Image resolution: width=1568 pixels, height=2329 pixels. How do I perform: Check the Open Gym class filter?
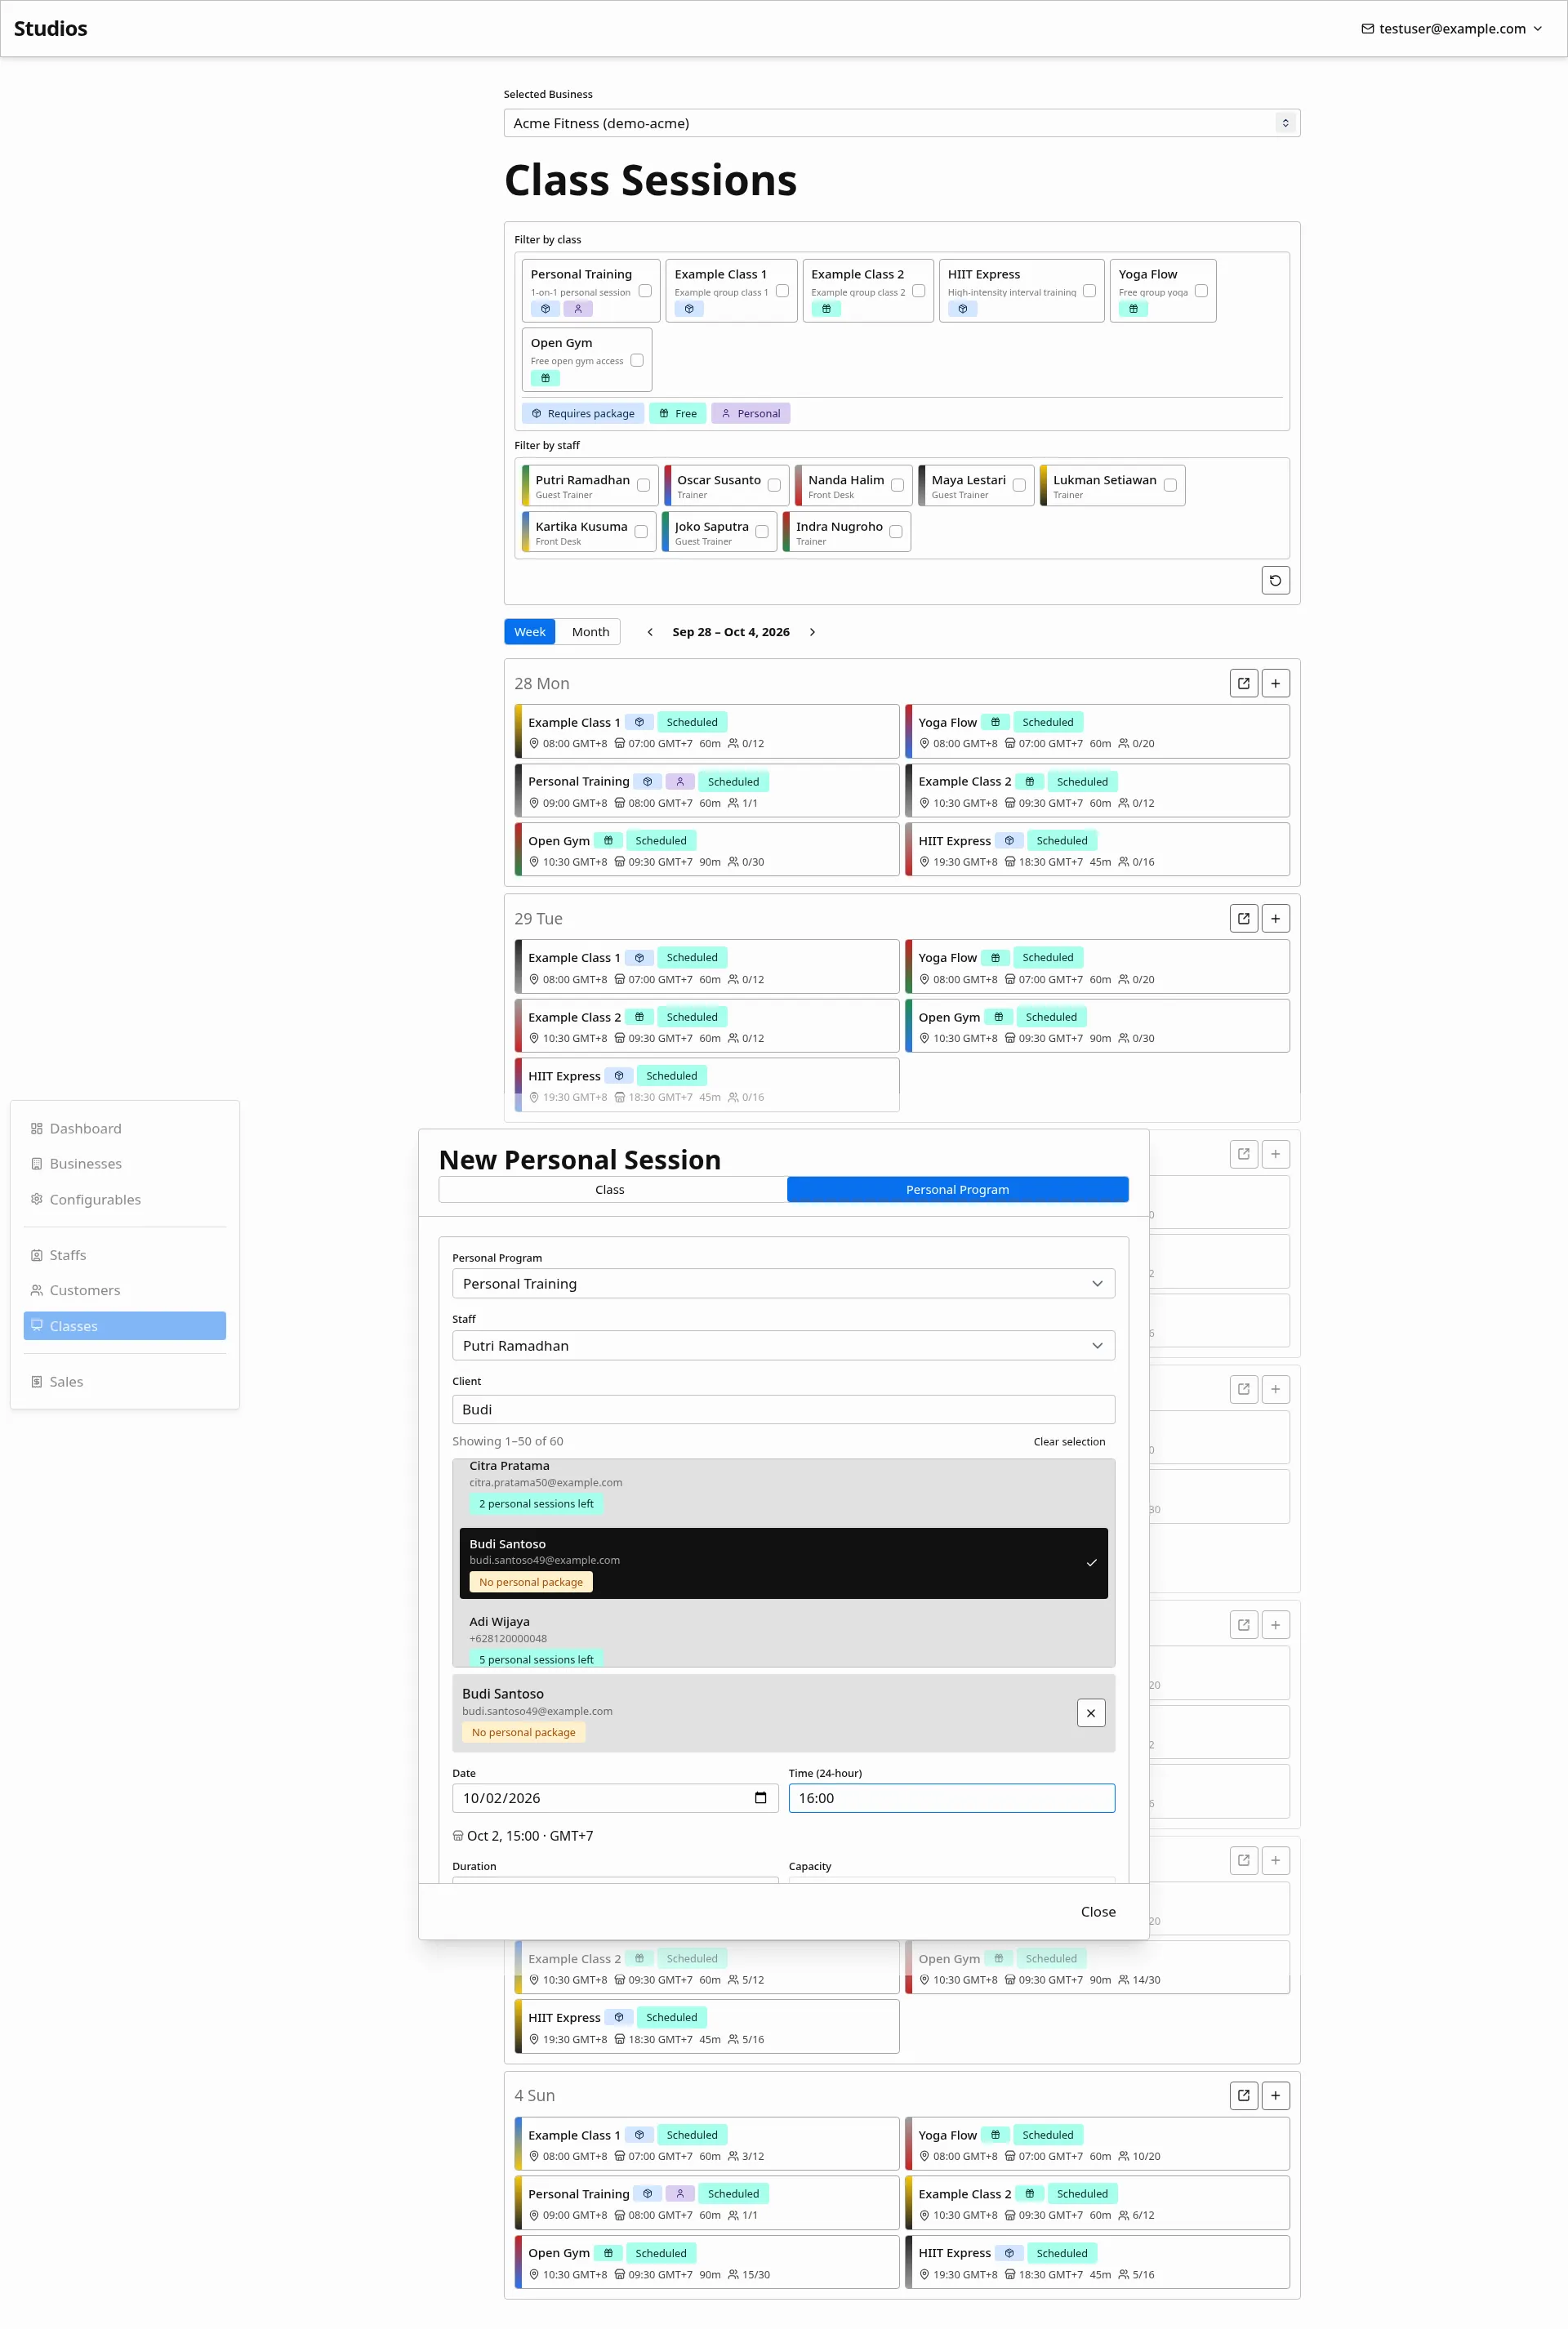pos(637,360)
